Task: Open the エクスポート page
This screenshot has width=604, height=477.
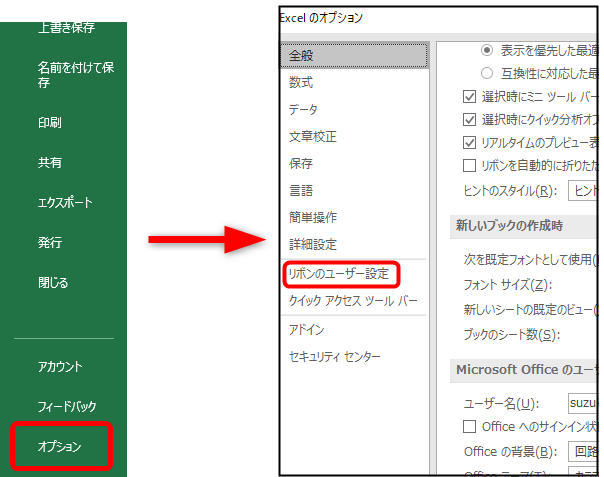Action: [65, 203]
